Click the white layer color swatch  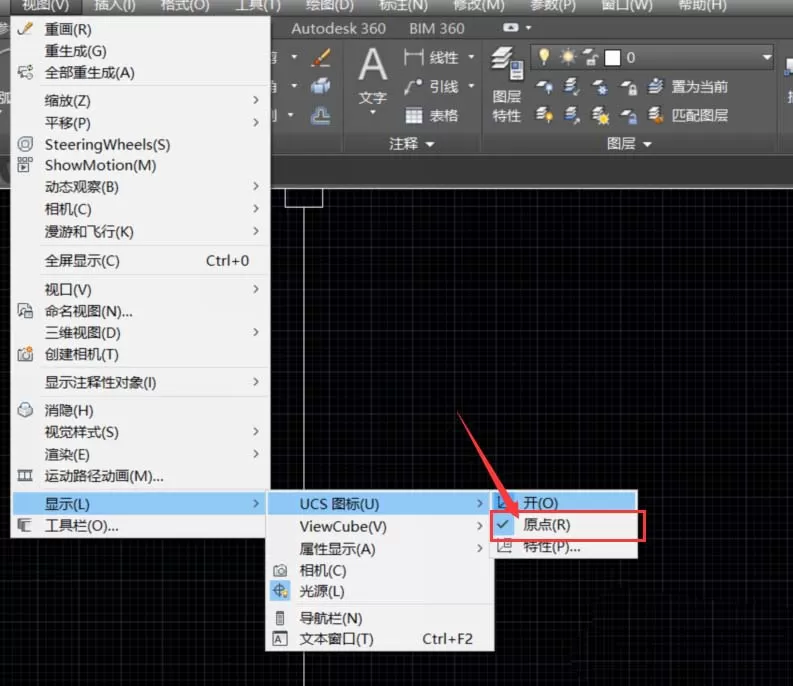612,58
